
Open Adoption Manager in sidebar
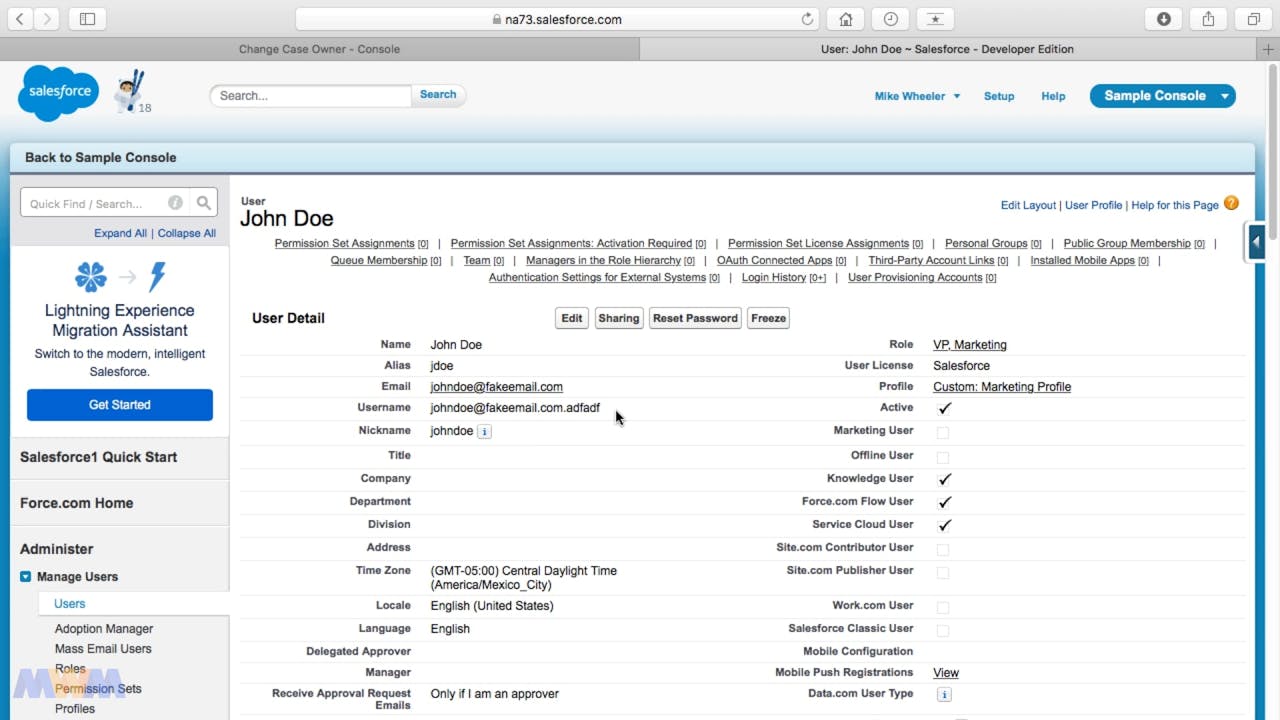[104, 629]
